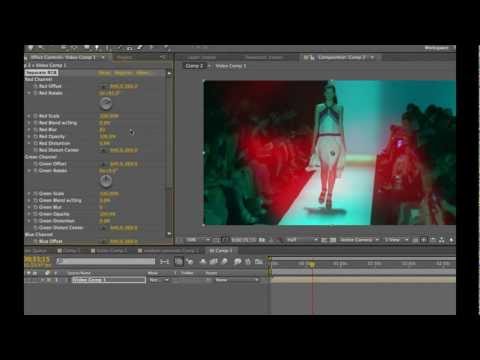Viewport: 480px width, 360px height.
Task: Click the timeline current time indicator
Action: tap(312, 265)
